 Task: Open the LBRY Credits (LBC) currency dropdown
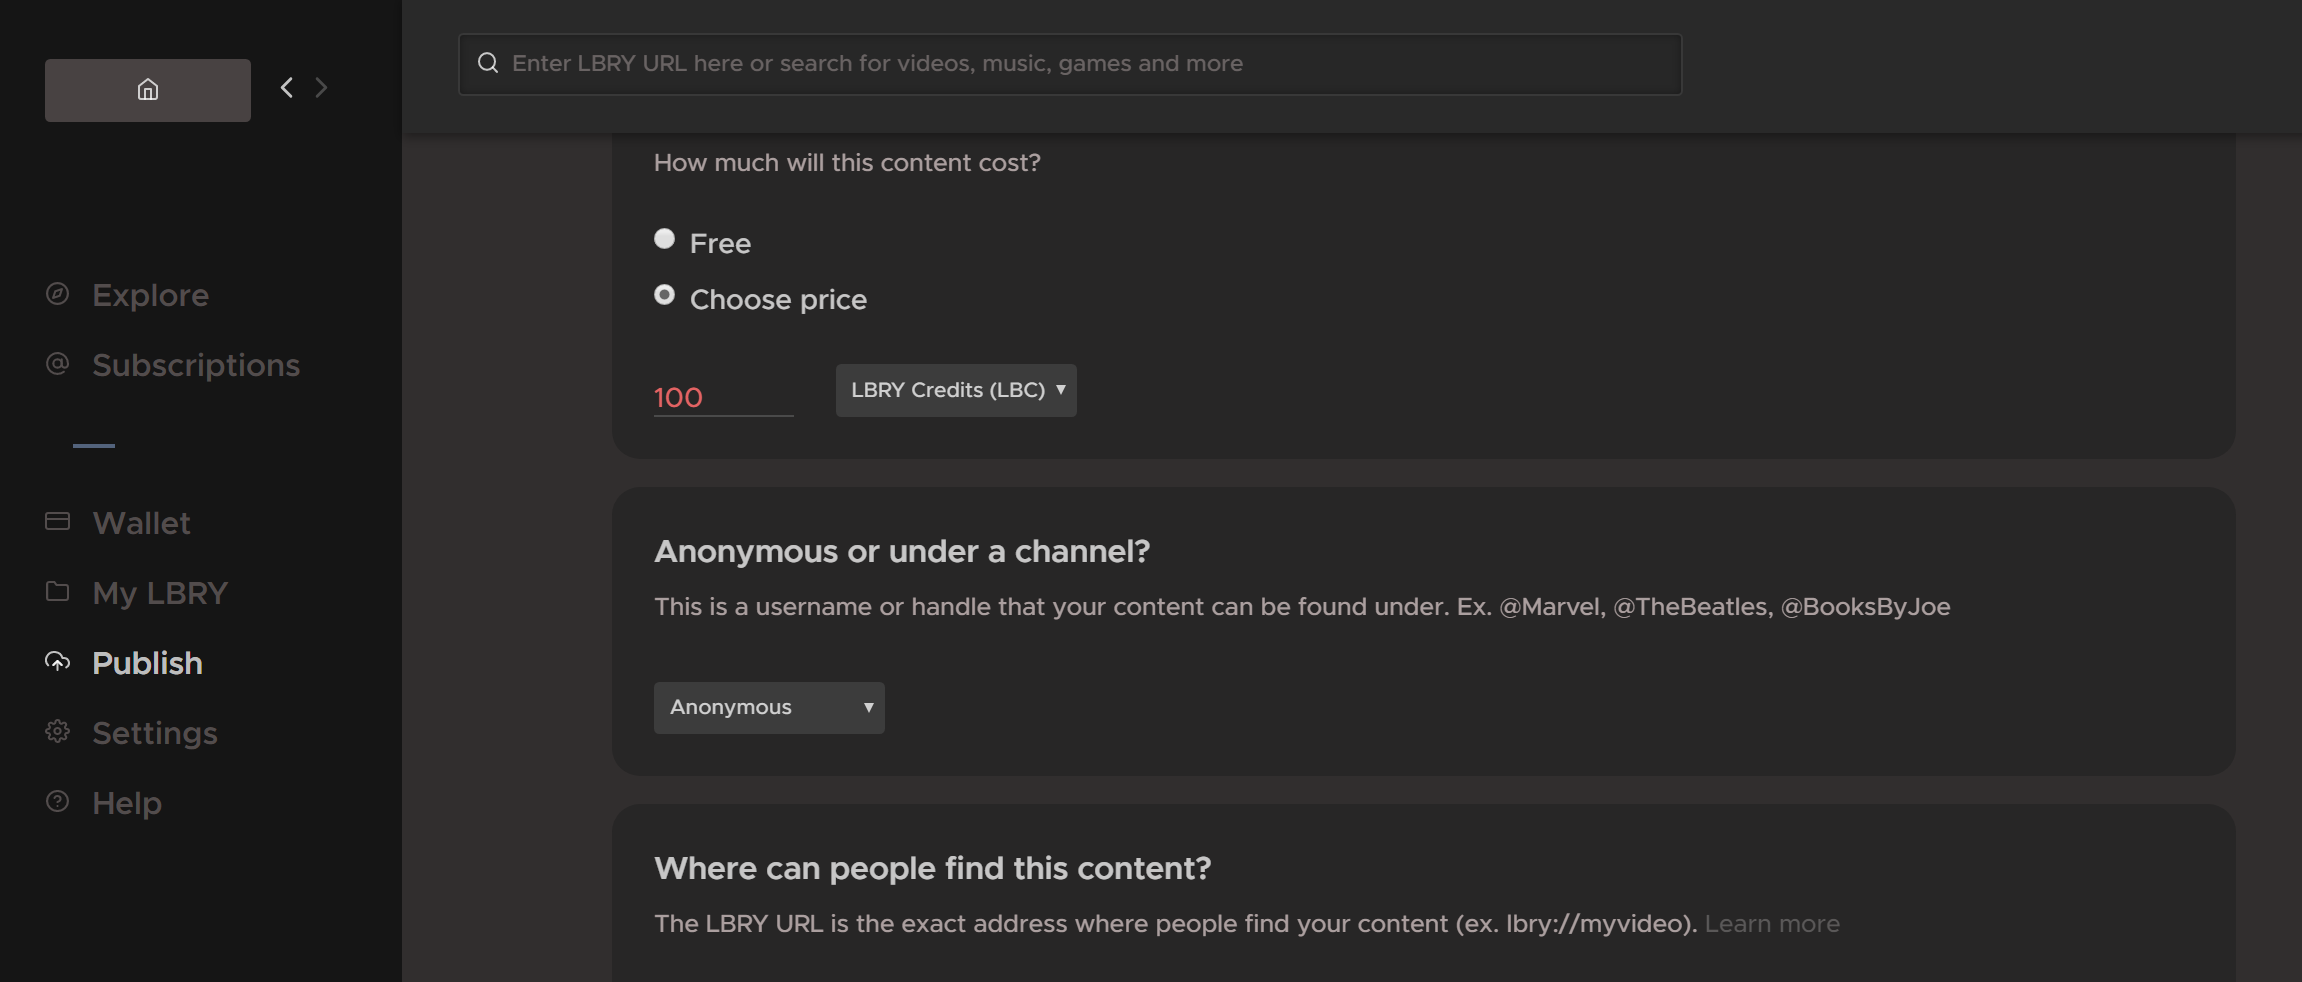(x=956, y=390)
